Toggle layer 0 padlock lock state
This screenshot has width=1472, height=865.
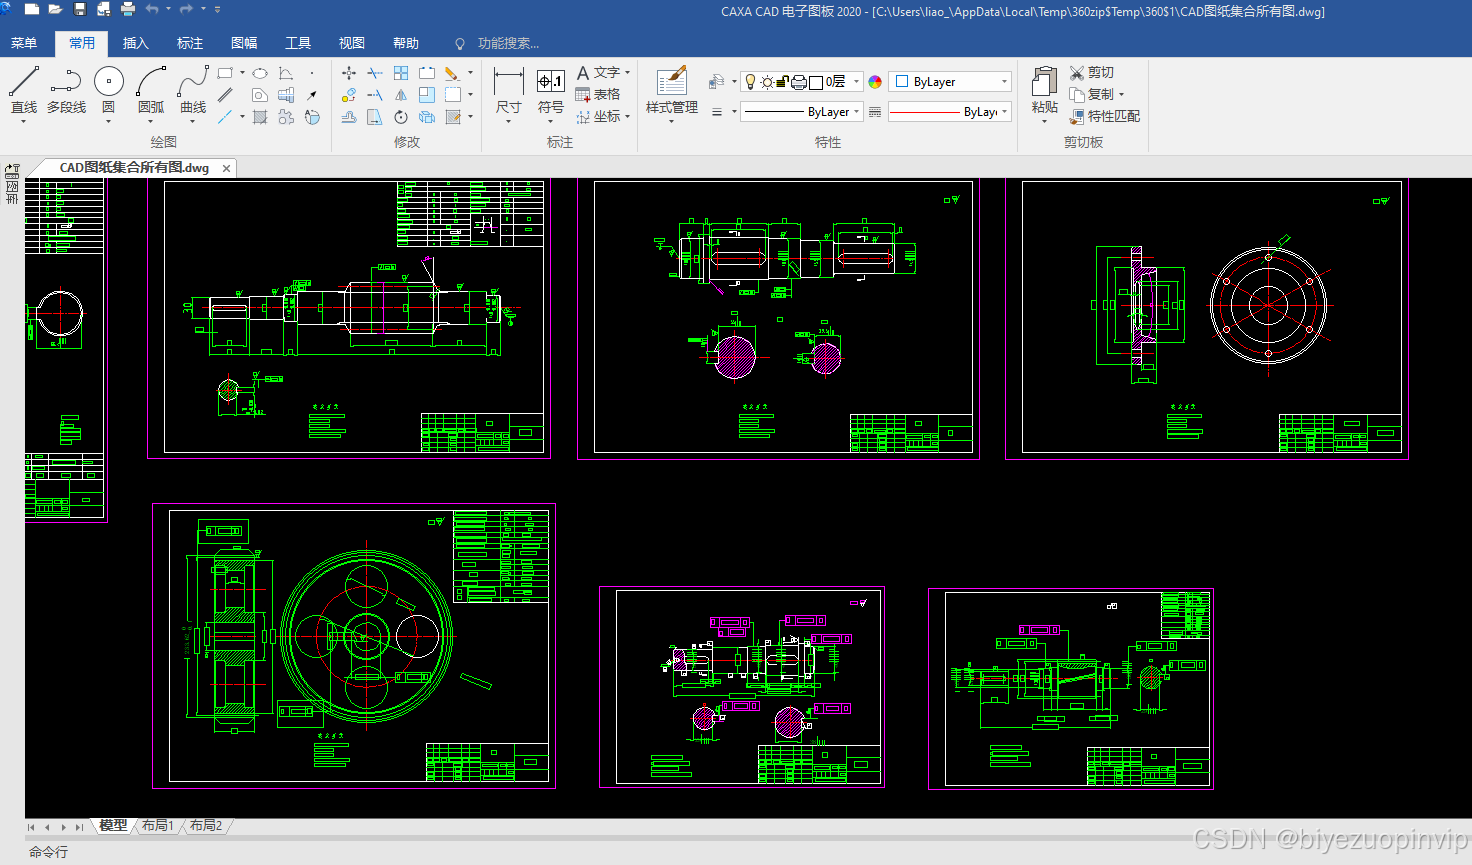tap(782, 82)
